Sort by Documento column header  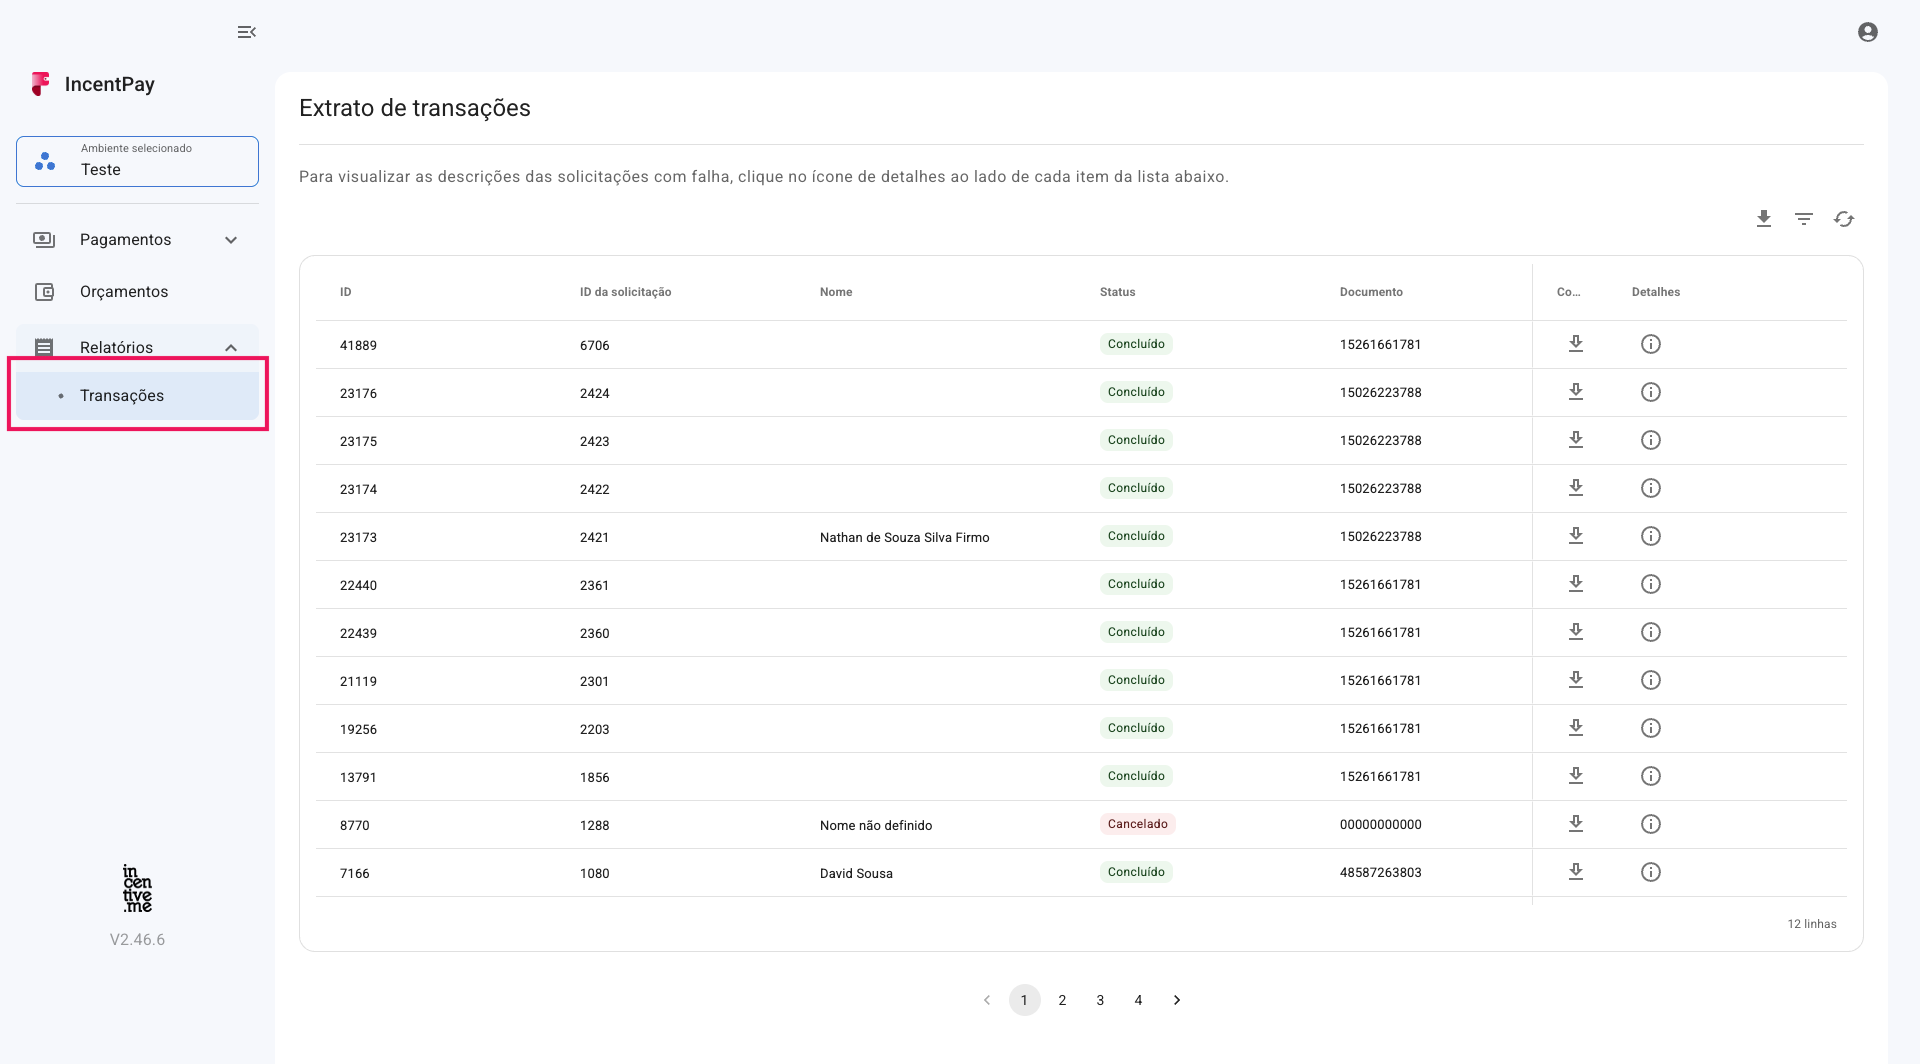[x=1371, y=292]
